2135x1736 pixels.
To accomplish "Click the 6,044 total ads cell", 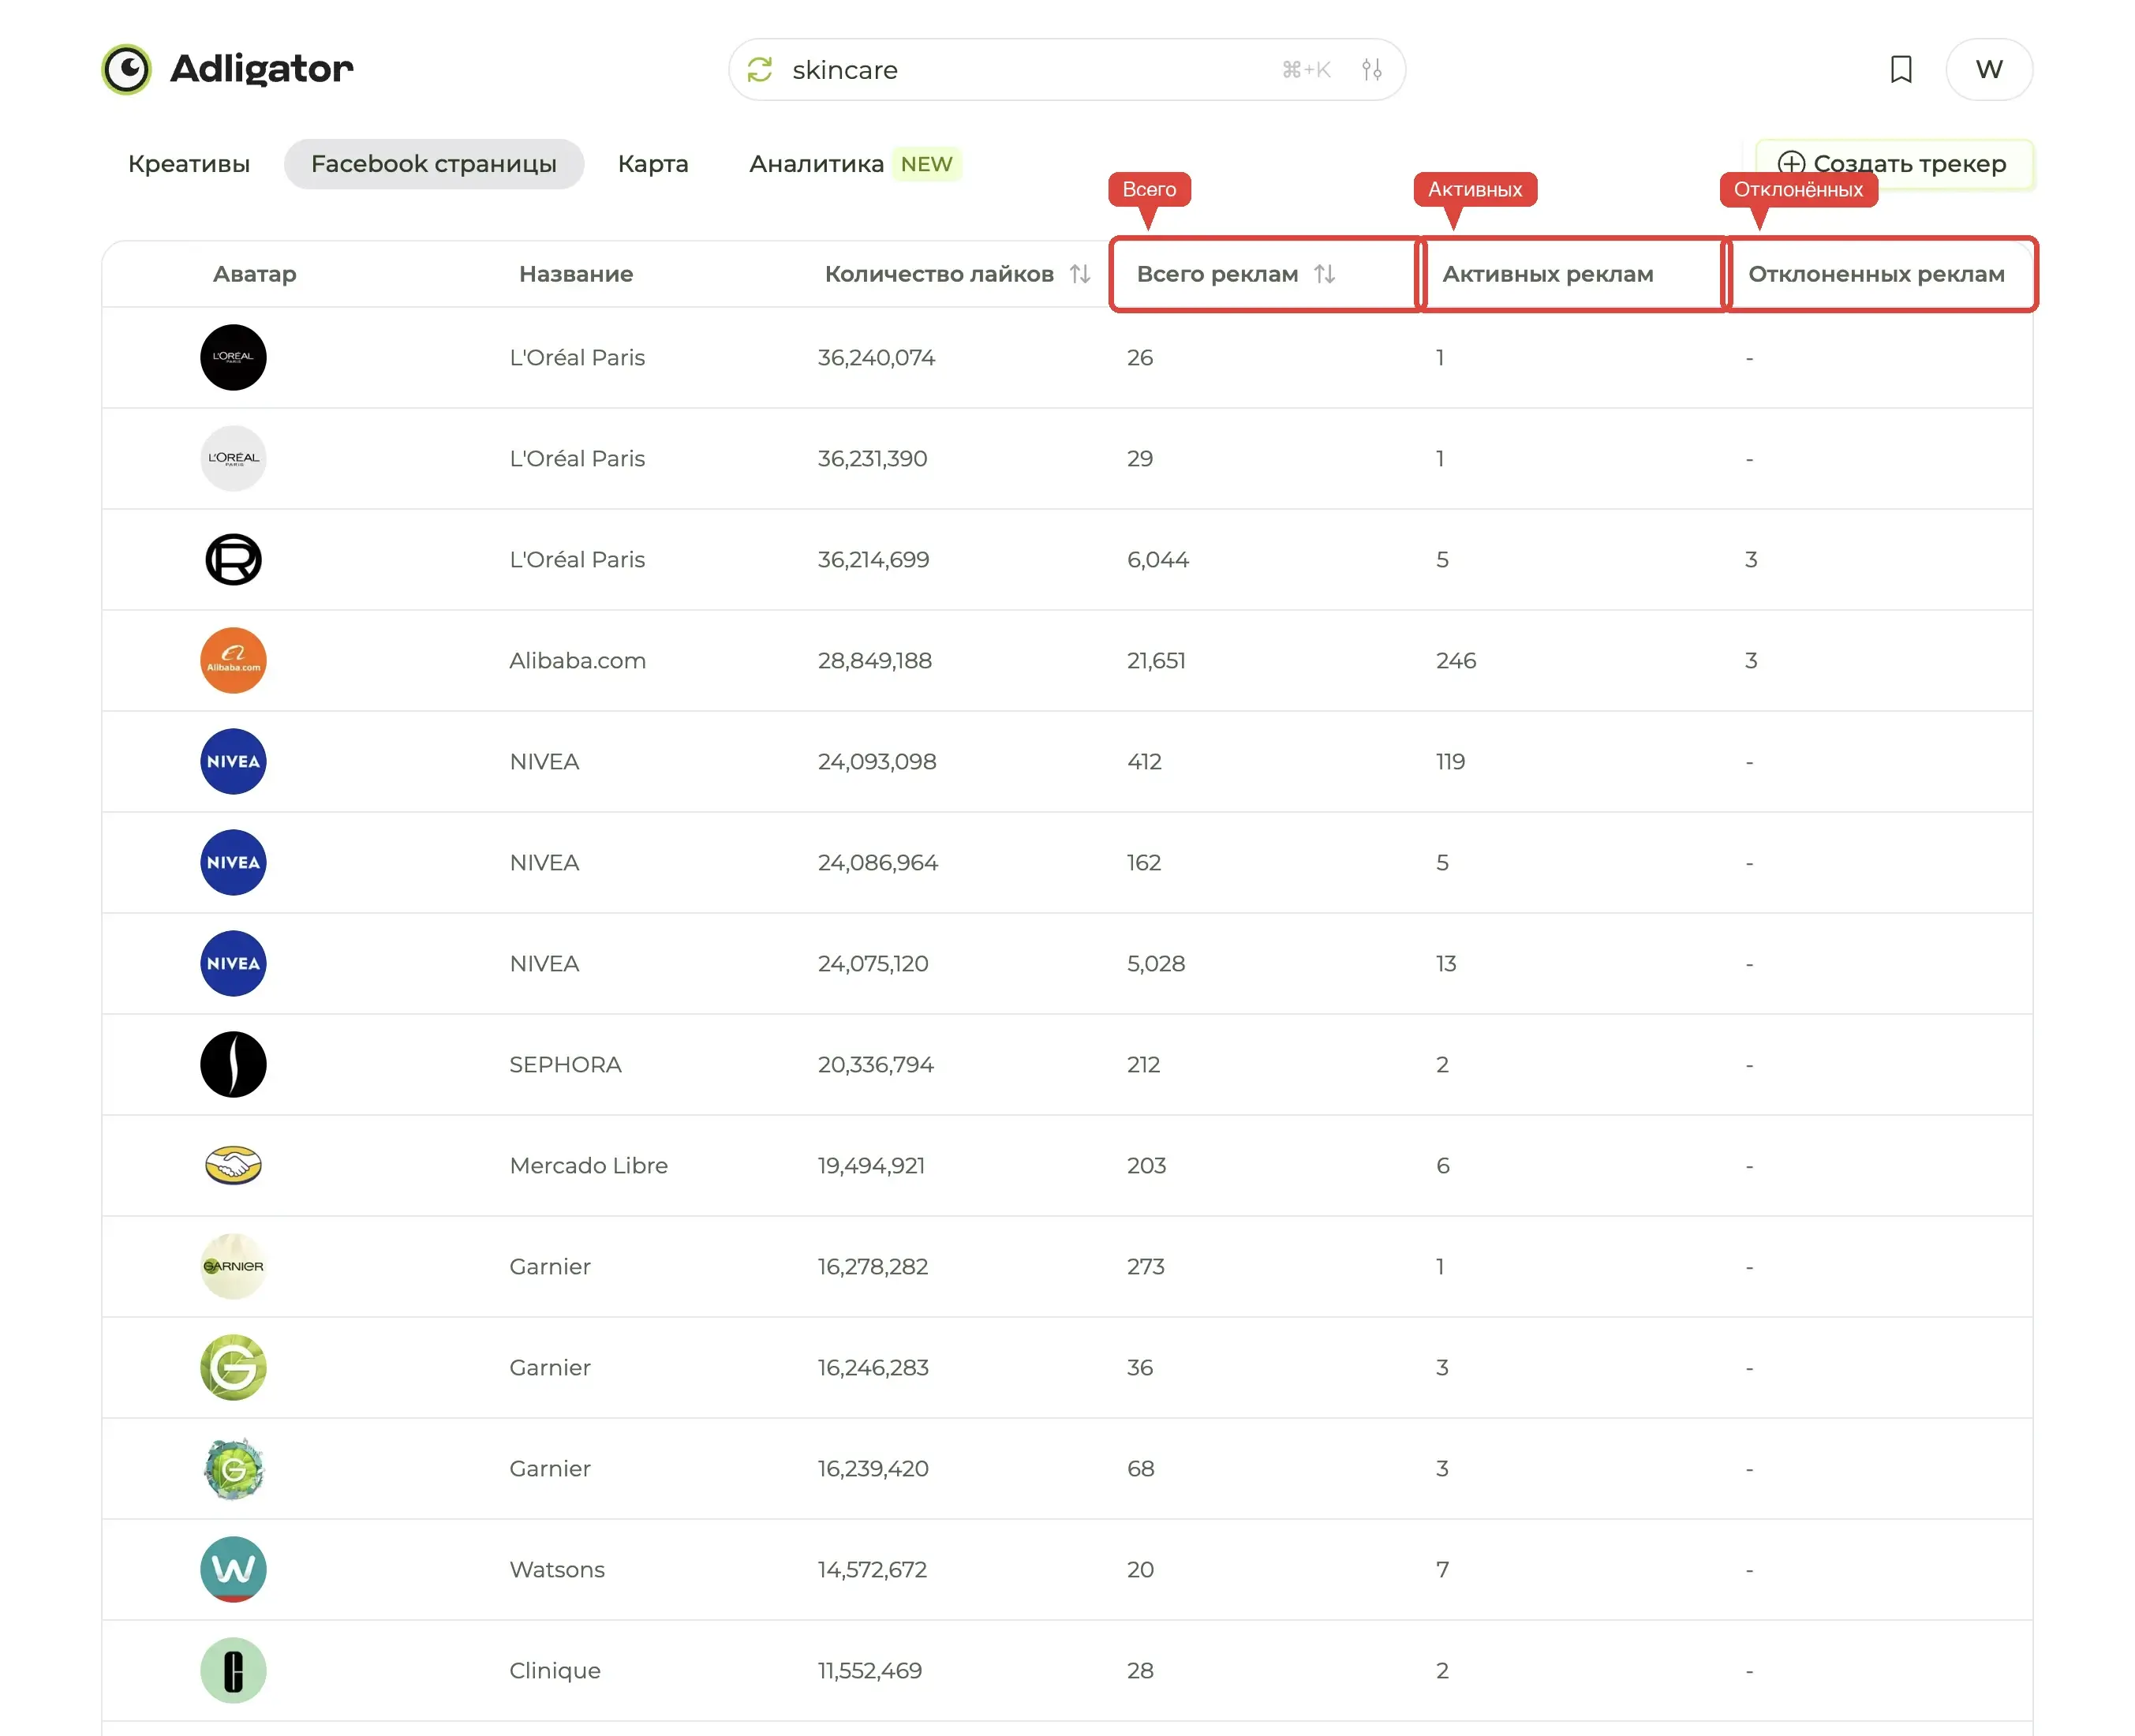I will tap(1158, 559).
